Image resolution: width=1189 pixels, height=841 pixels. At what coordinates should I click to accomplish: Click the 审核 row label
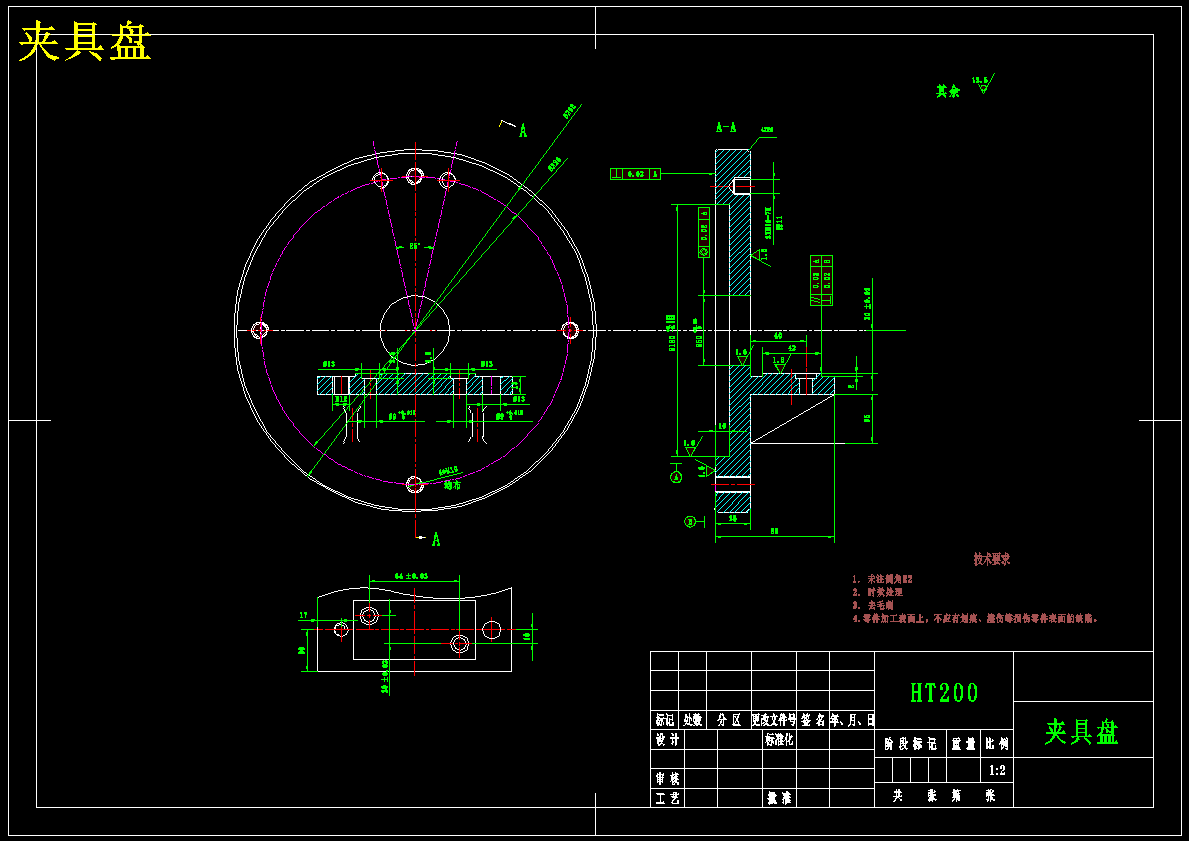coord(667,778)
